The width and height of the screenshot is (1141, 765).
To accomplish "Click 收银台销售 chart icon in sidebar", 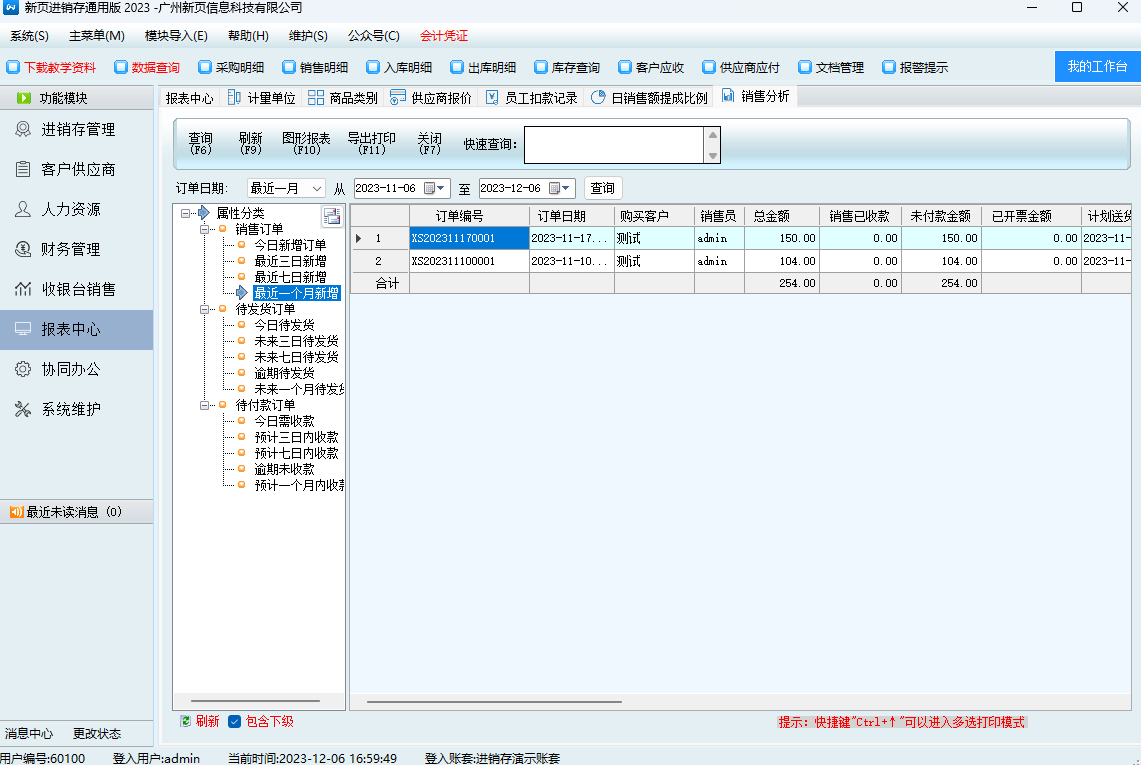I will pyautogui.click(x=23, y=290).
